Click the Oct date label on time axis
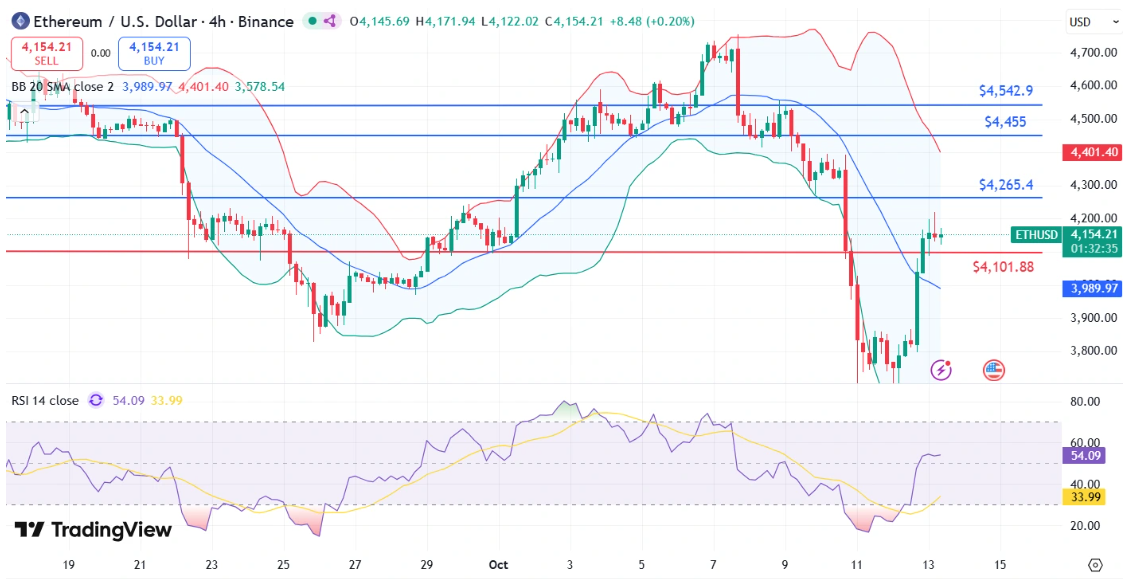This screenshot has width=1130, height=583. tap(499, 564)
